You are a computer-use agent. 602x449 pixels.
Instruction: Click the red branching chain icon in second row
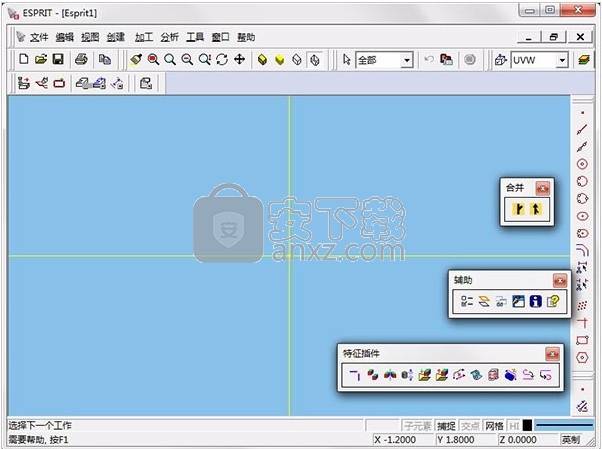click(x=41, y=83)
